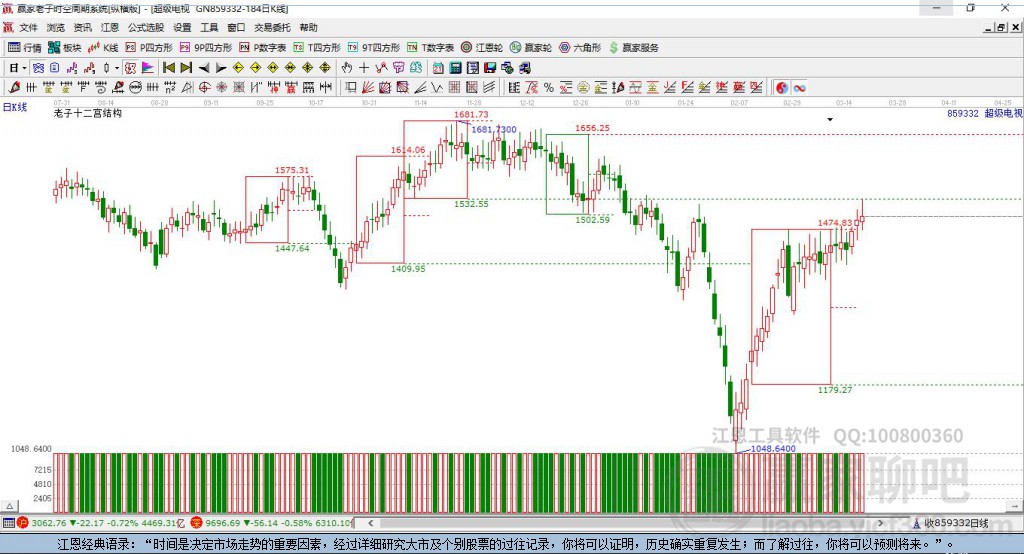
Task: Expand the candlestick style dropdown arrow
Action: 117,68
